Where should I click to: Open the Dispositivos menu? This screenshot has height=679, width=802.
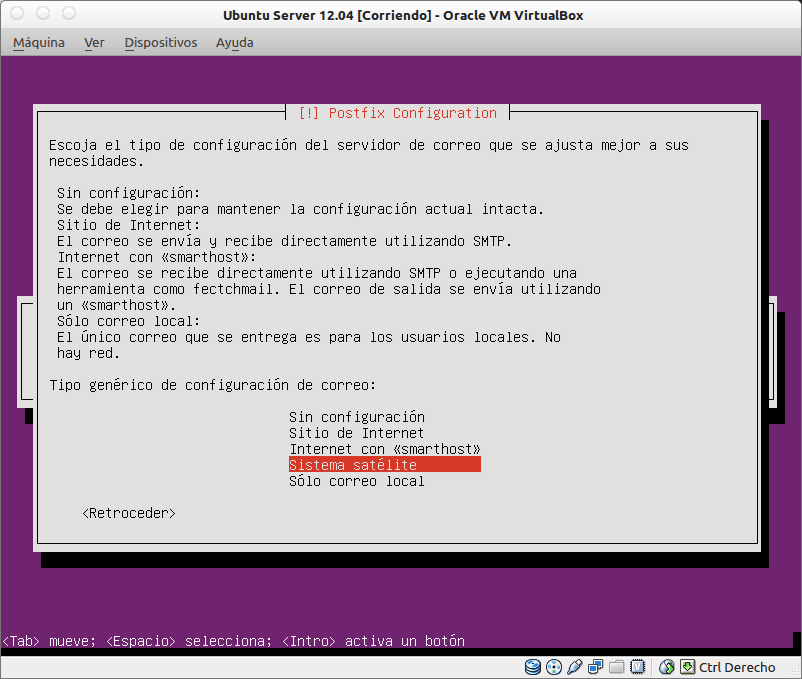point(162,42)
